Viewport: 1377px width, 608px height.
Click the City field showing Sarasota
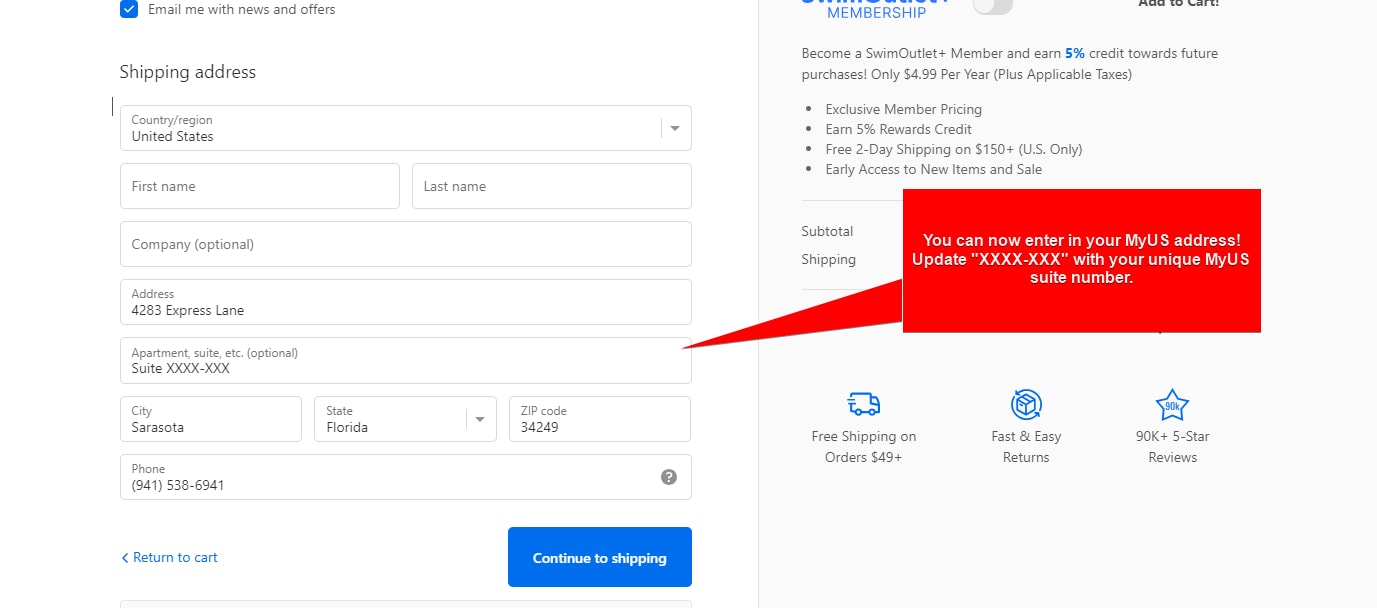[x=211, y=419]
